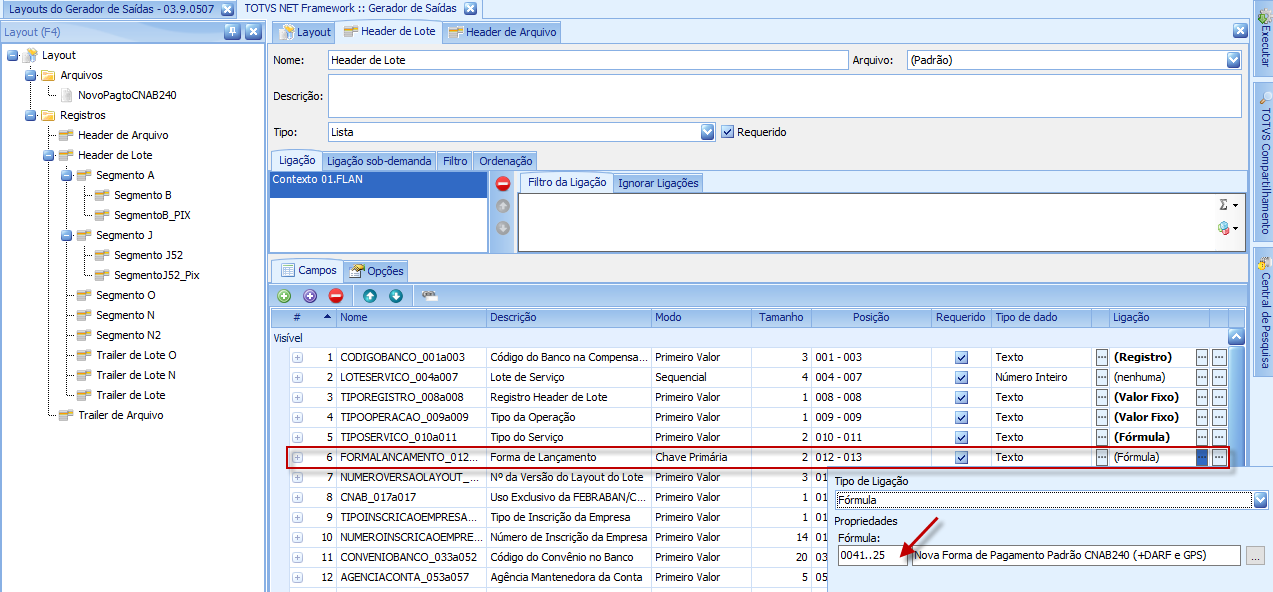The image size is (1273, 592).
Task: Add a new field with green plus
Action: point(284,296)
